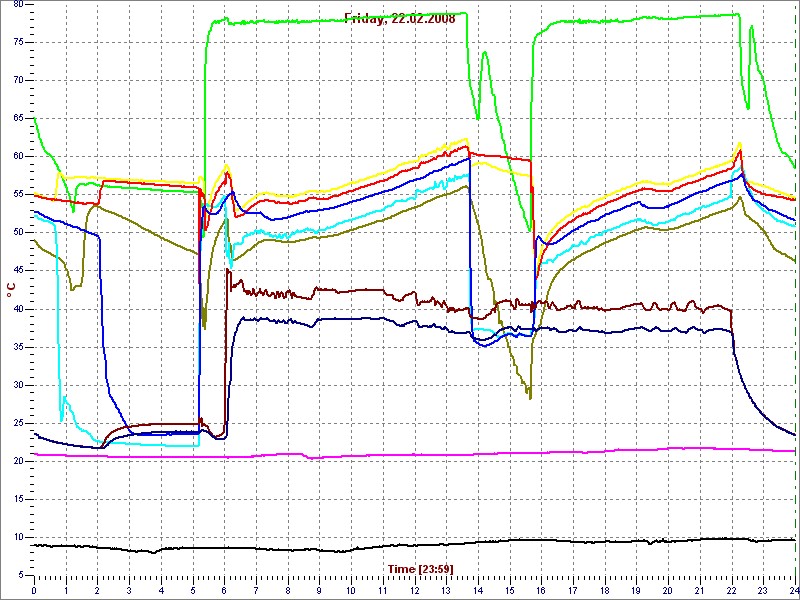Select hour 22 on the time axis

(731, 590)
